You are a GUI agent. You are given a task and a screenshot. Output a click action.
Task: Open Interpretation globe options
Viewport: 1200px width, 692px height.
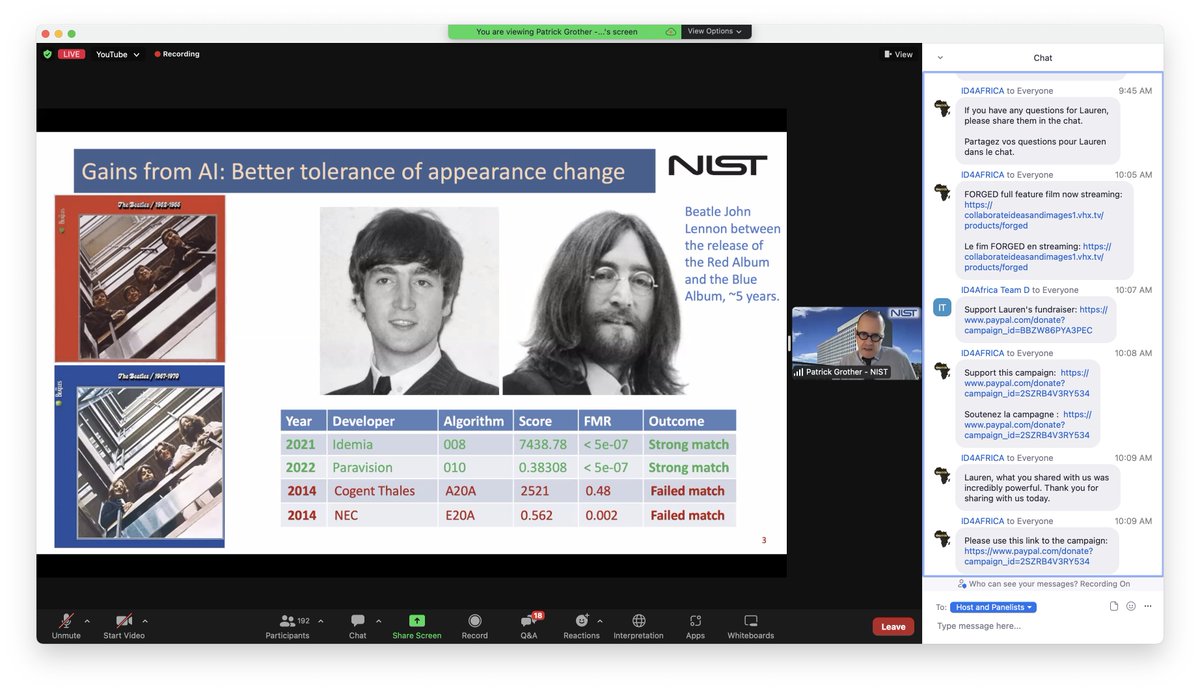click(638, 626)
